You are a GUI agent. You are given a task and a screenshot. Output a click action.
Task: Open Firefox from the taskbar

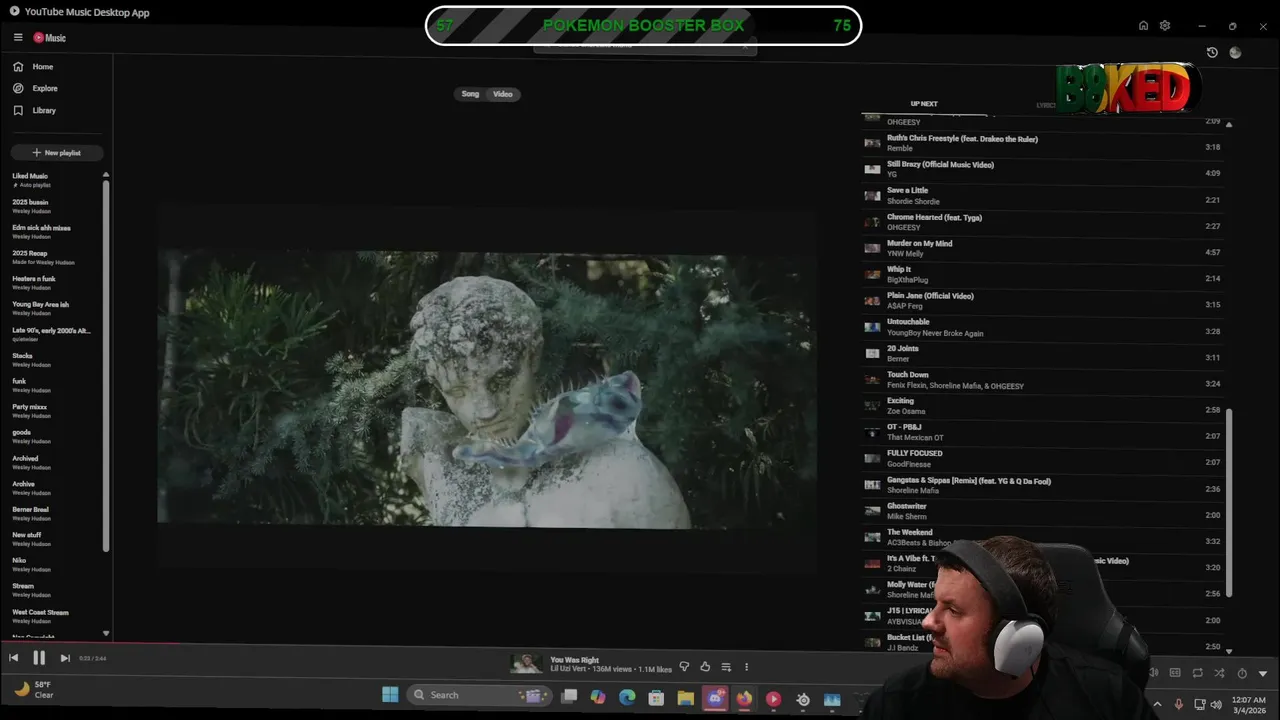[744, 697]
